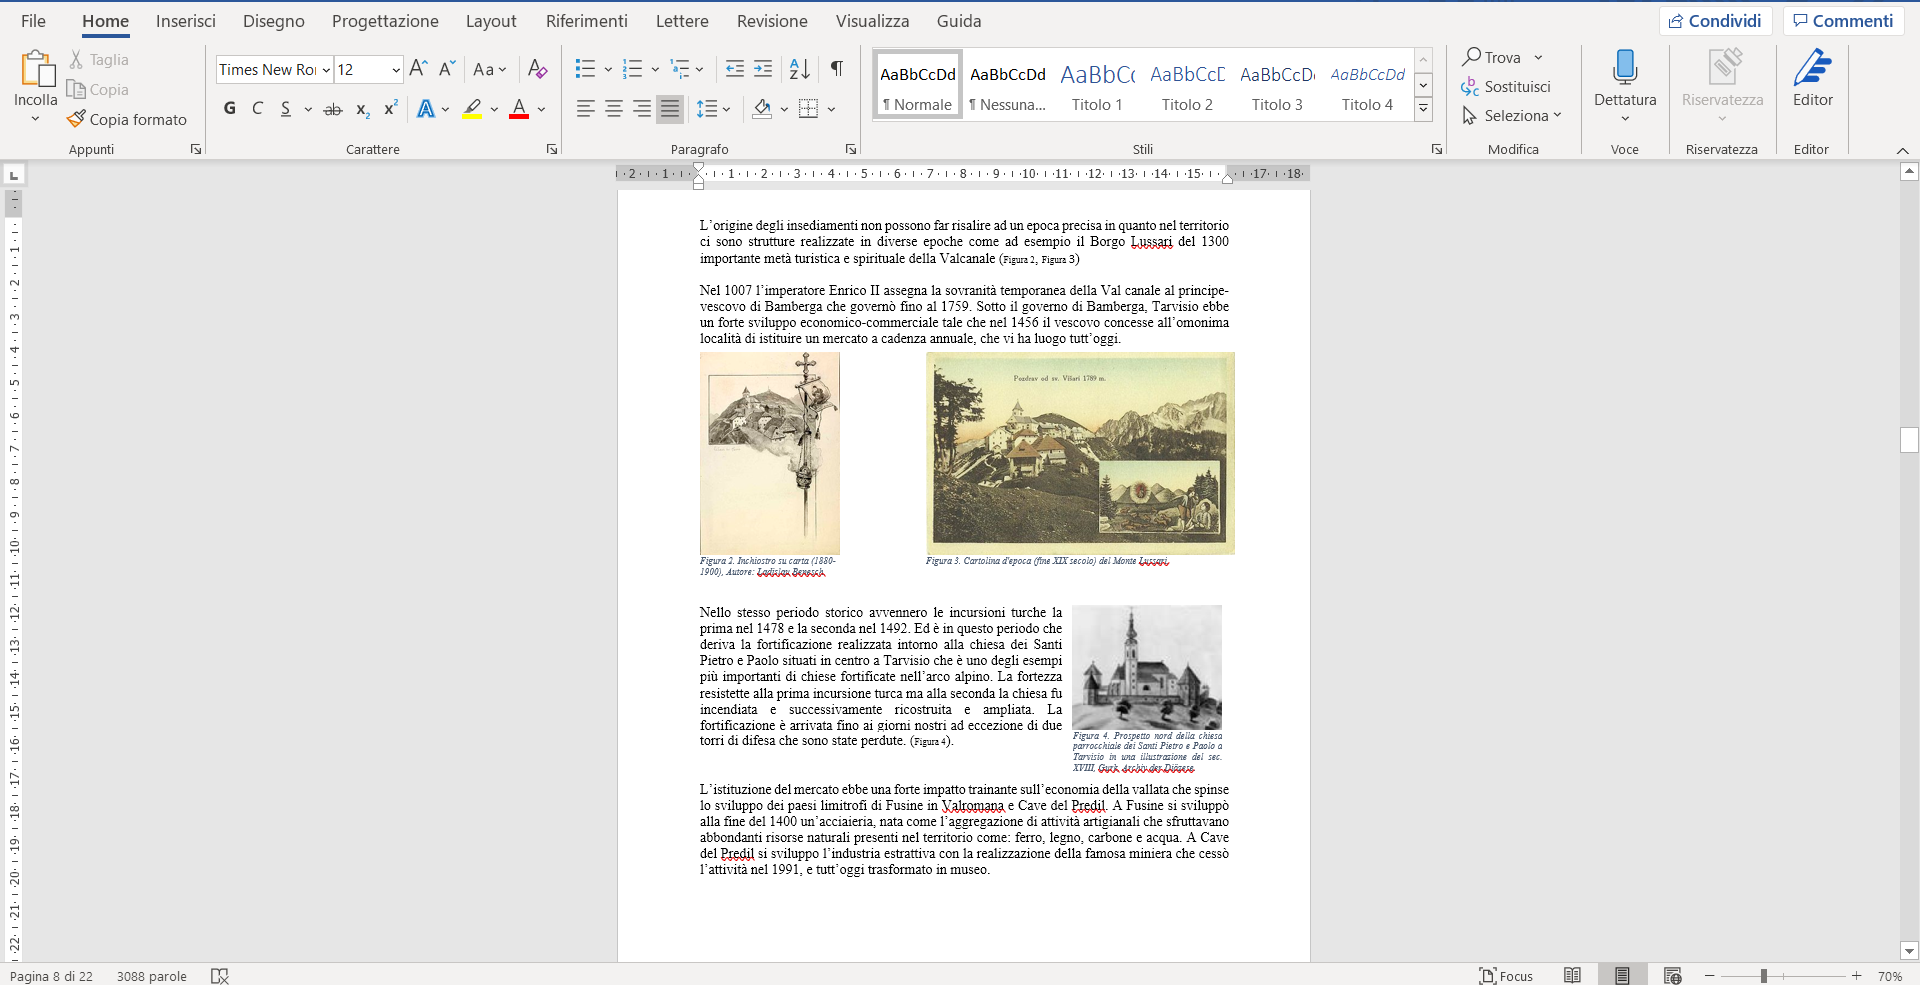Align text to the right
Screen dimensions: 1920x985
642,109
